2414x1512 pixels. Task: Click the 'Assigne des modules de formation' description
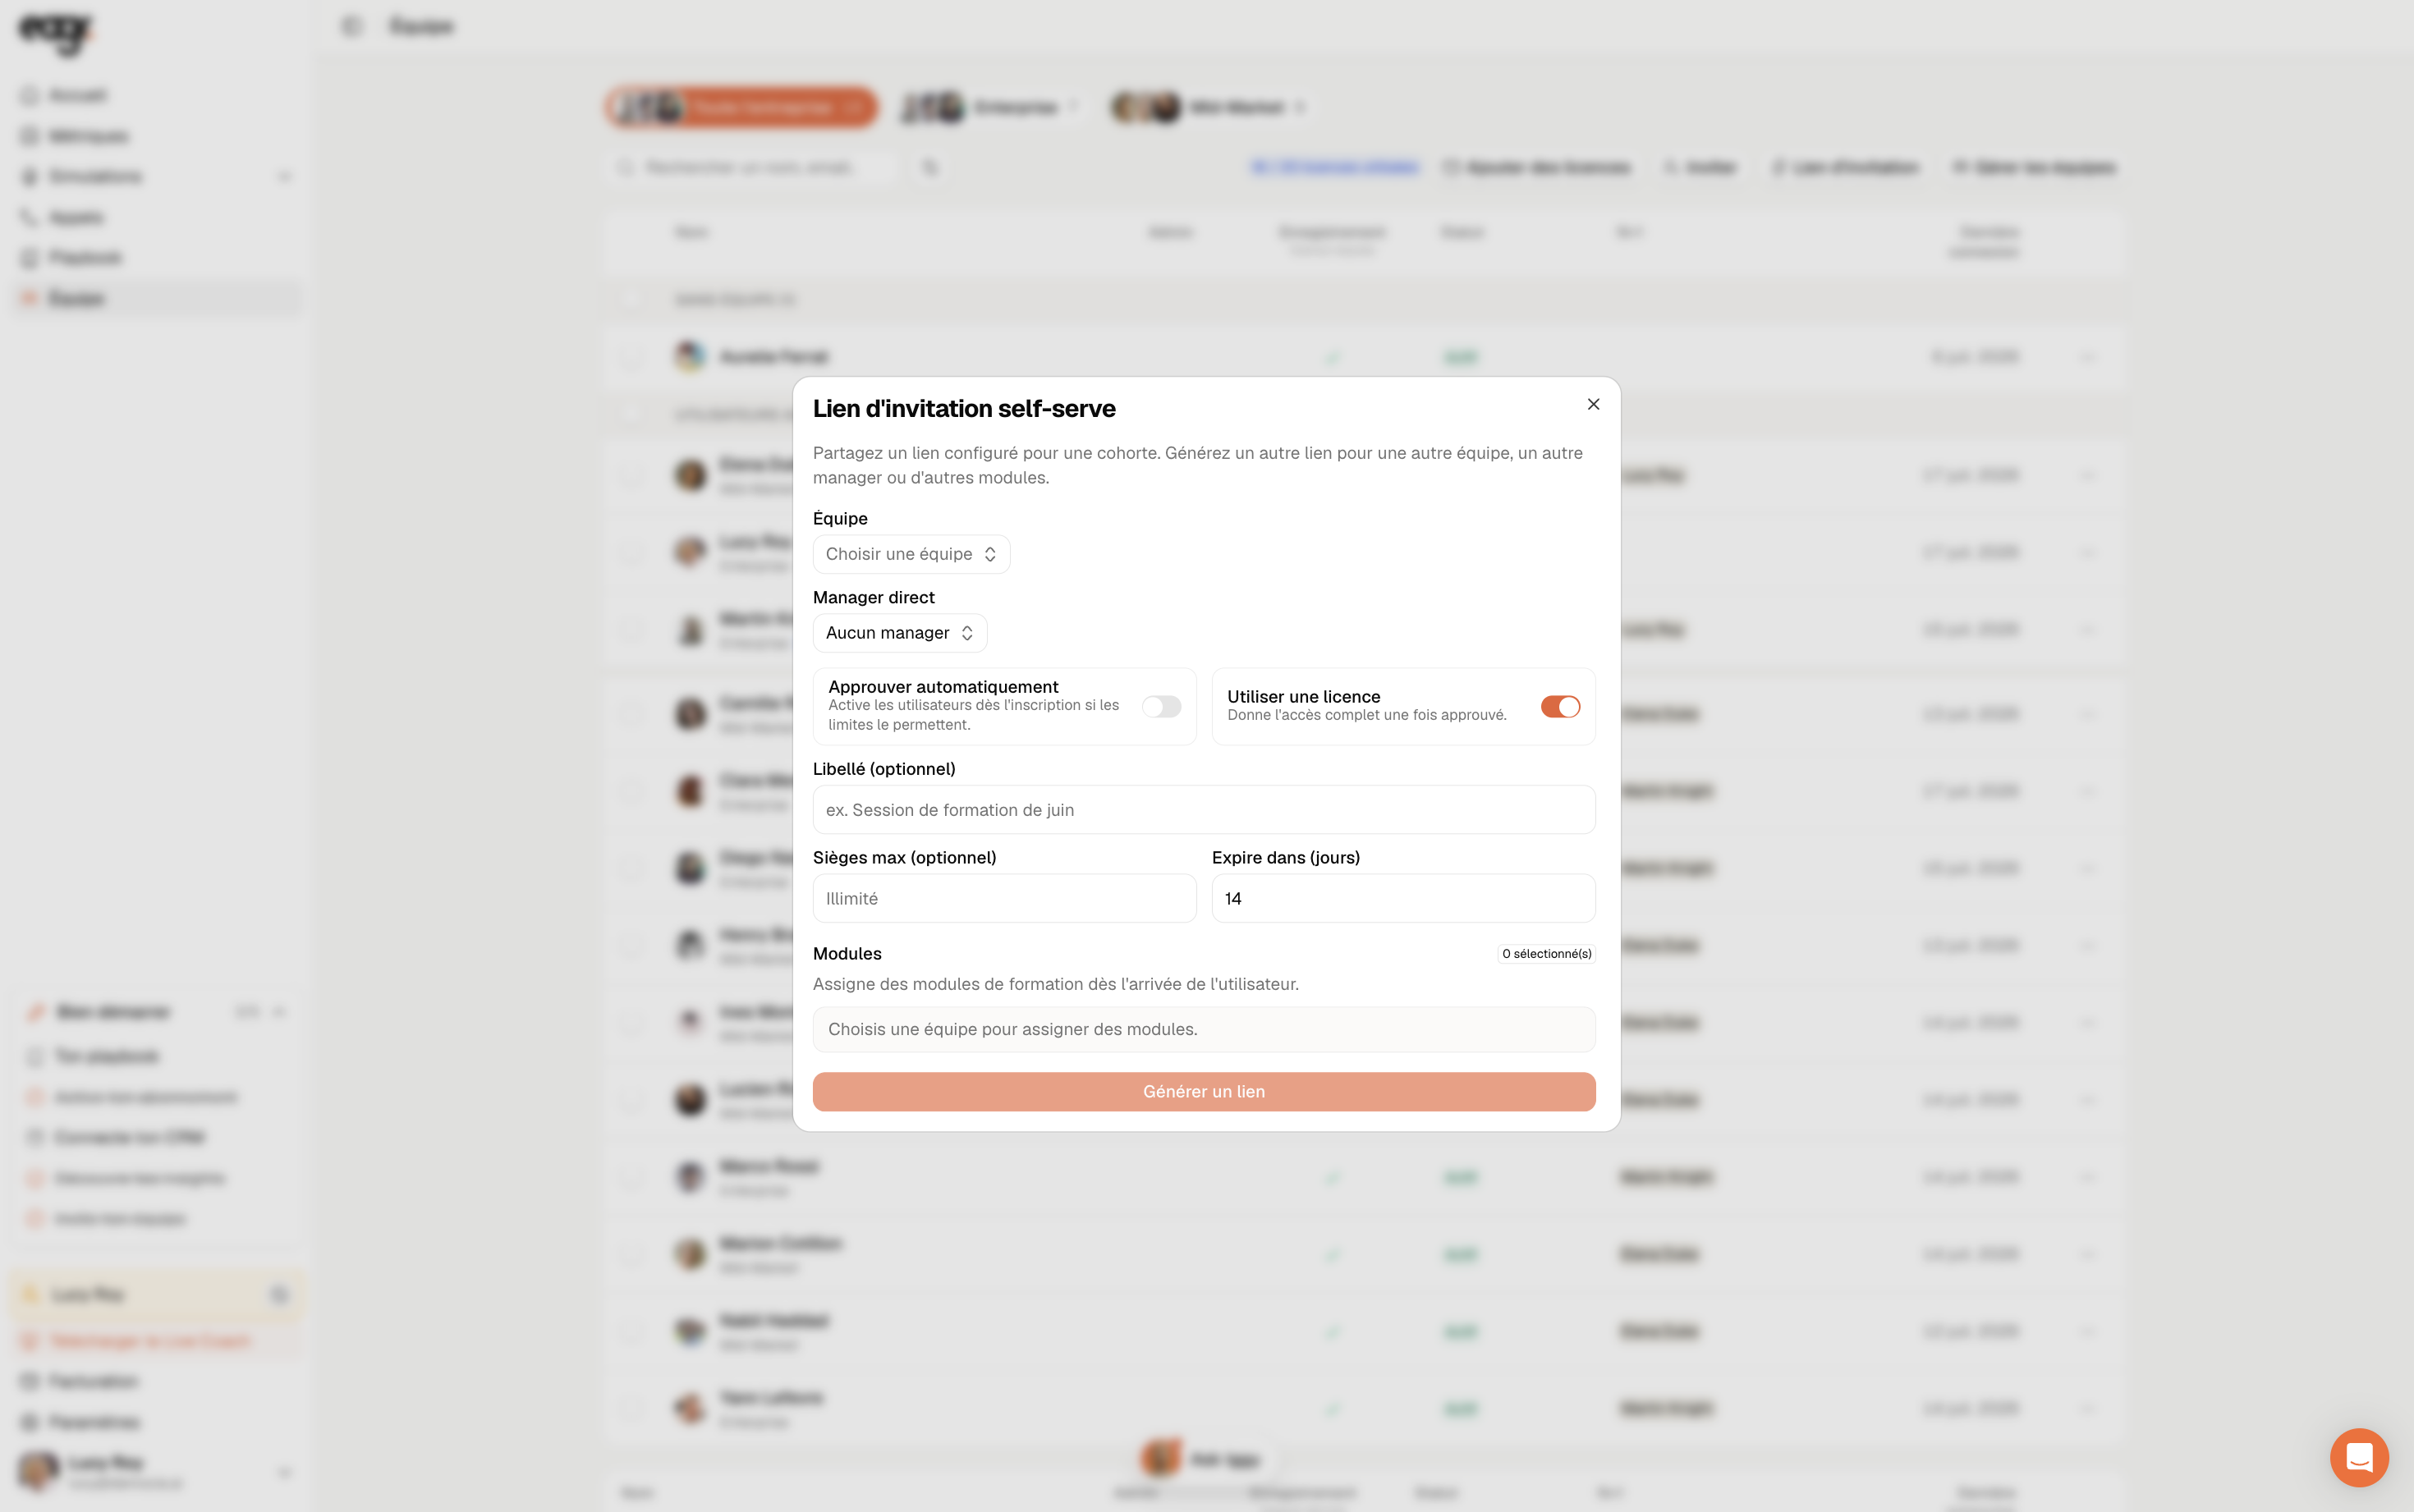1055,985
